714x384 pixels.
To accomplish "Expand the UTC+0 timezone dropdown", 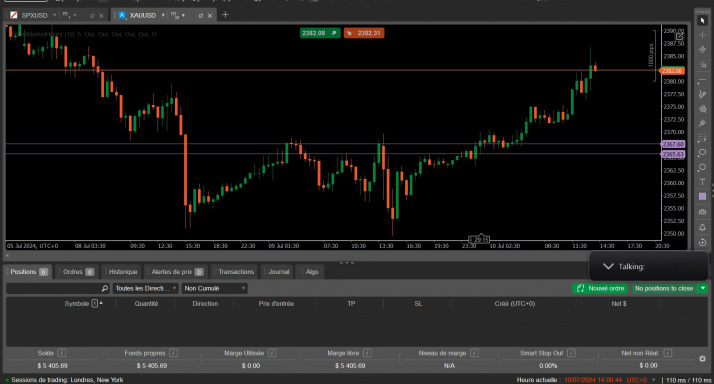I will (642, 380).
